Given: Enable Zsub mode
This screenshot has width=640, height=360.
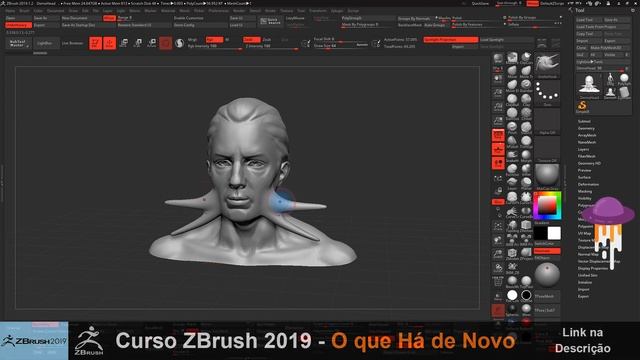Looking at the screenshot, I should pyautogui.click(x=267, y=40).
